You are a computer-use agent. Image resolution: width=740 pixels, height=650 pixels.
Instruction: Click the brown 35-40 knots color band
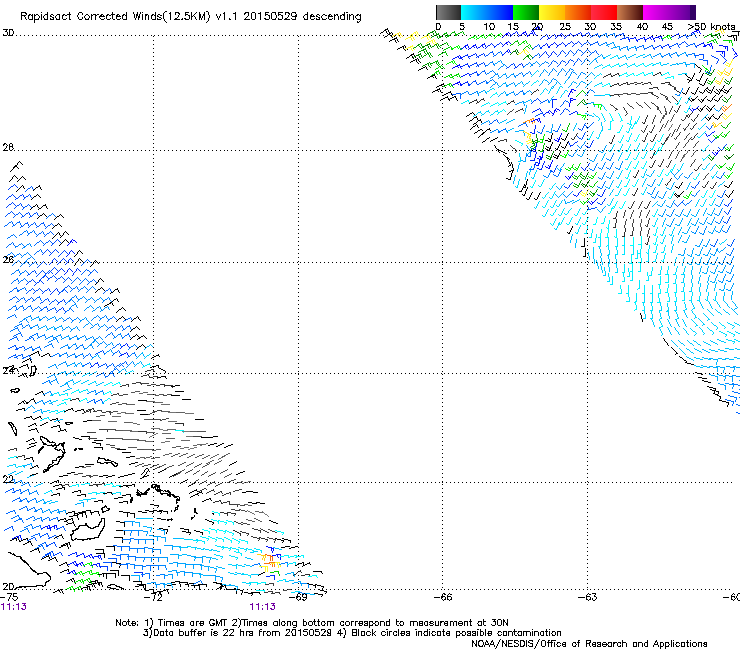(x=630, y=12)
